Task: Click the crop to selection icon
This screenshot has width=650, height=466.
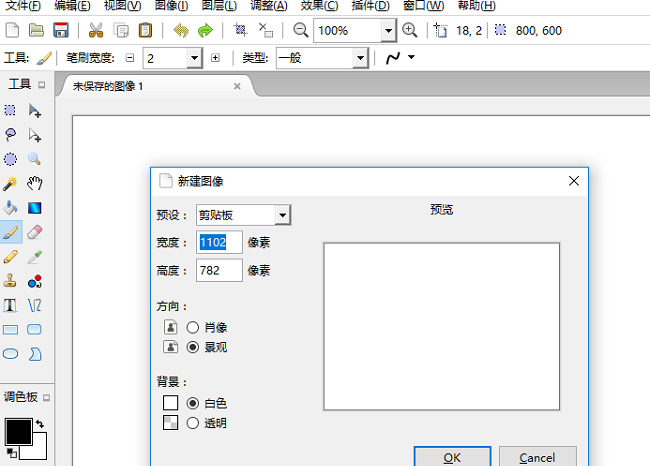Action: click(x=240, y=30)
